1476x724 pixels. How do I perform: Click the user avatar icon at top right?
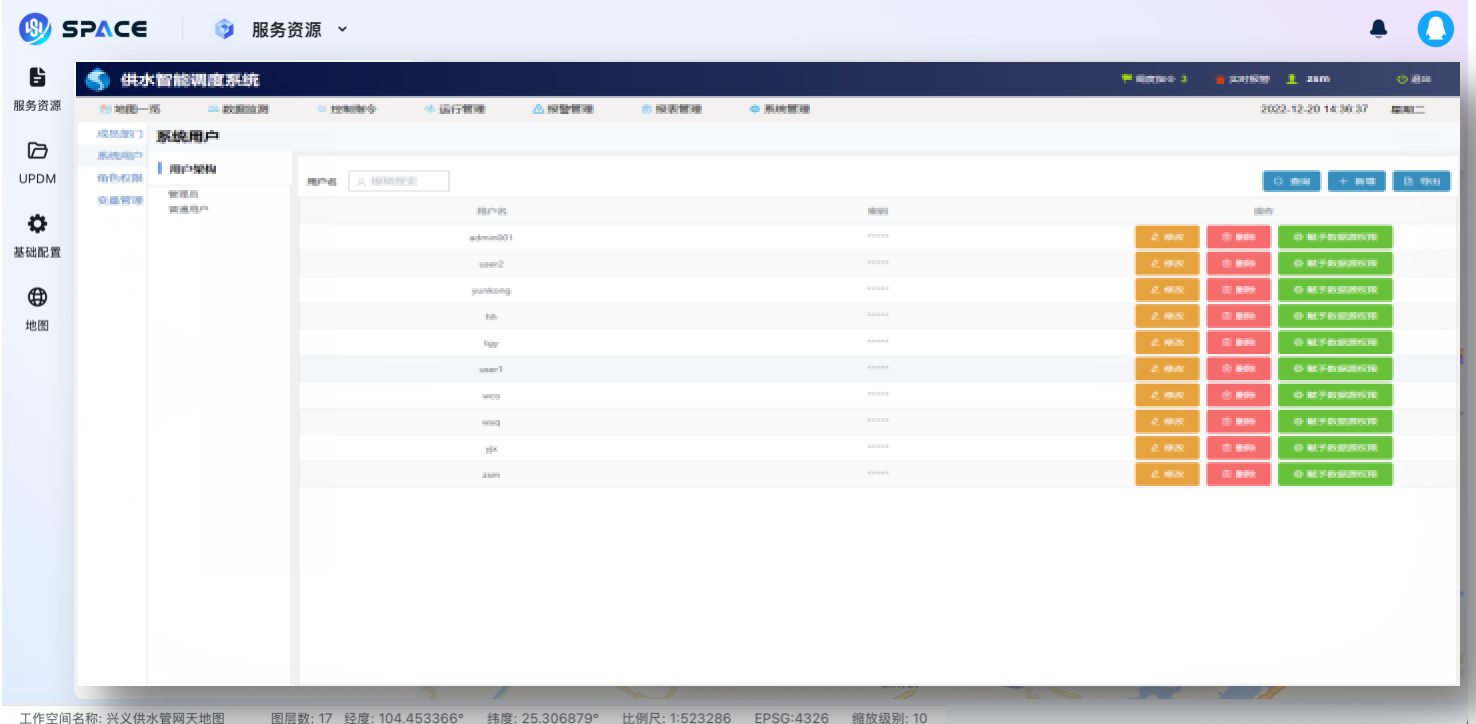point(1435,30)
